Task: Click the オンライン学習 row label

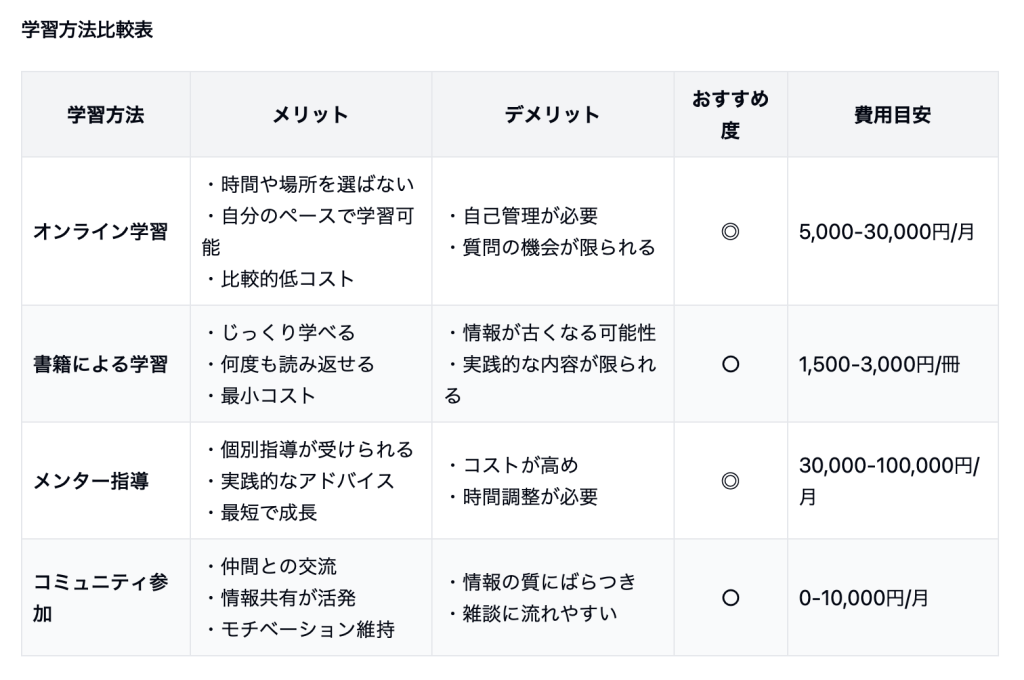Action: point(100,232)
